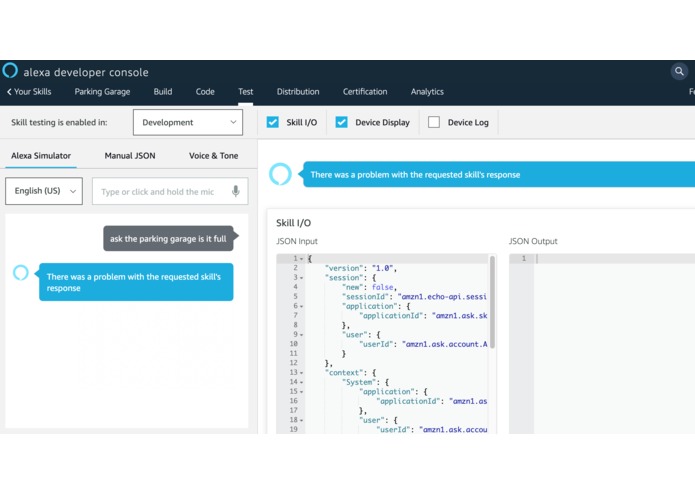Click the line 19 "userId" JSON entry
The image size is (695, 494).
click(431, 430)
